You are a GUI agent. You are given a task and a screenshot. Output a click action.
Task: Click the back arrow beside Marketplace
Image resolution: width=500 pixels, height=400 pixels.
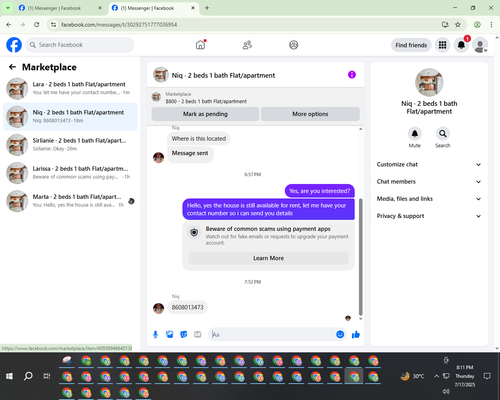(x=12, y=67)
